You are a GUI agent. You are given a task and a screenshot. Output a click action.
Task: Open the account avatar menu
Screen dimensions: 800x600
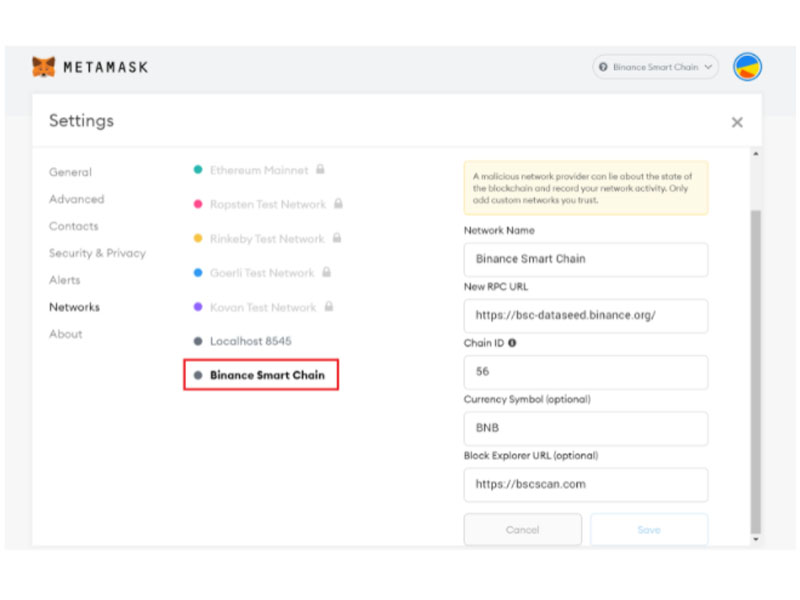(747, 67)
